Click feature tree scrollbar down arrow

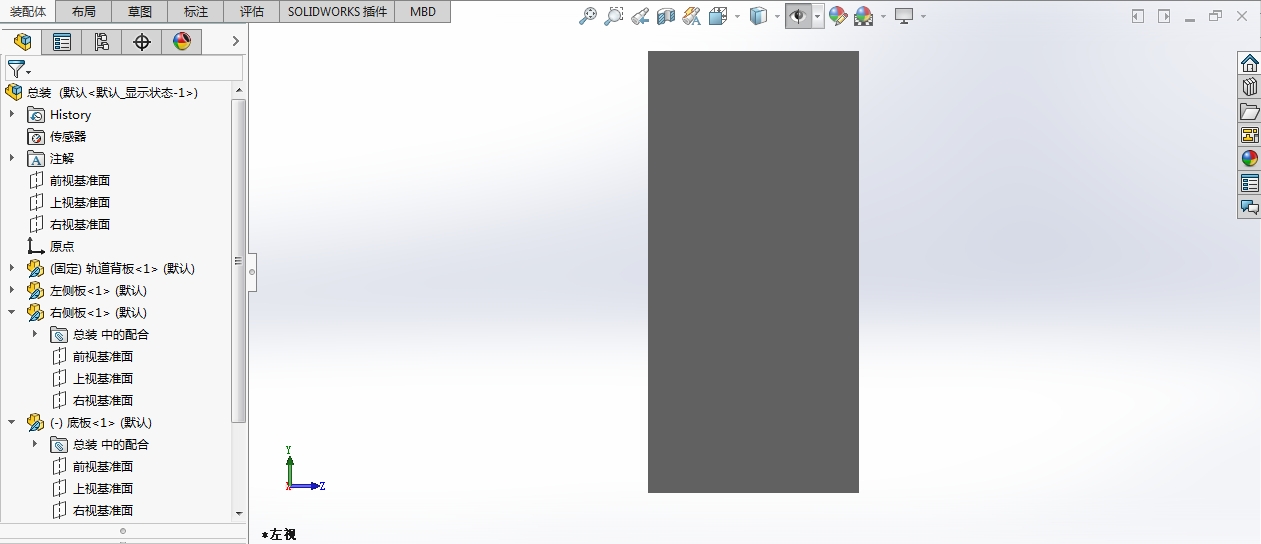click(x=238, y=513)
